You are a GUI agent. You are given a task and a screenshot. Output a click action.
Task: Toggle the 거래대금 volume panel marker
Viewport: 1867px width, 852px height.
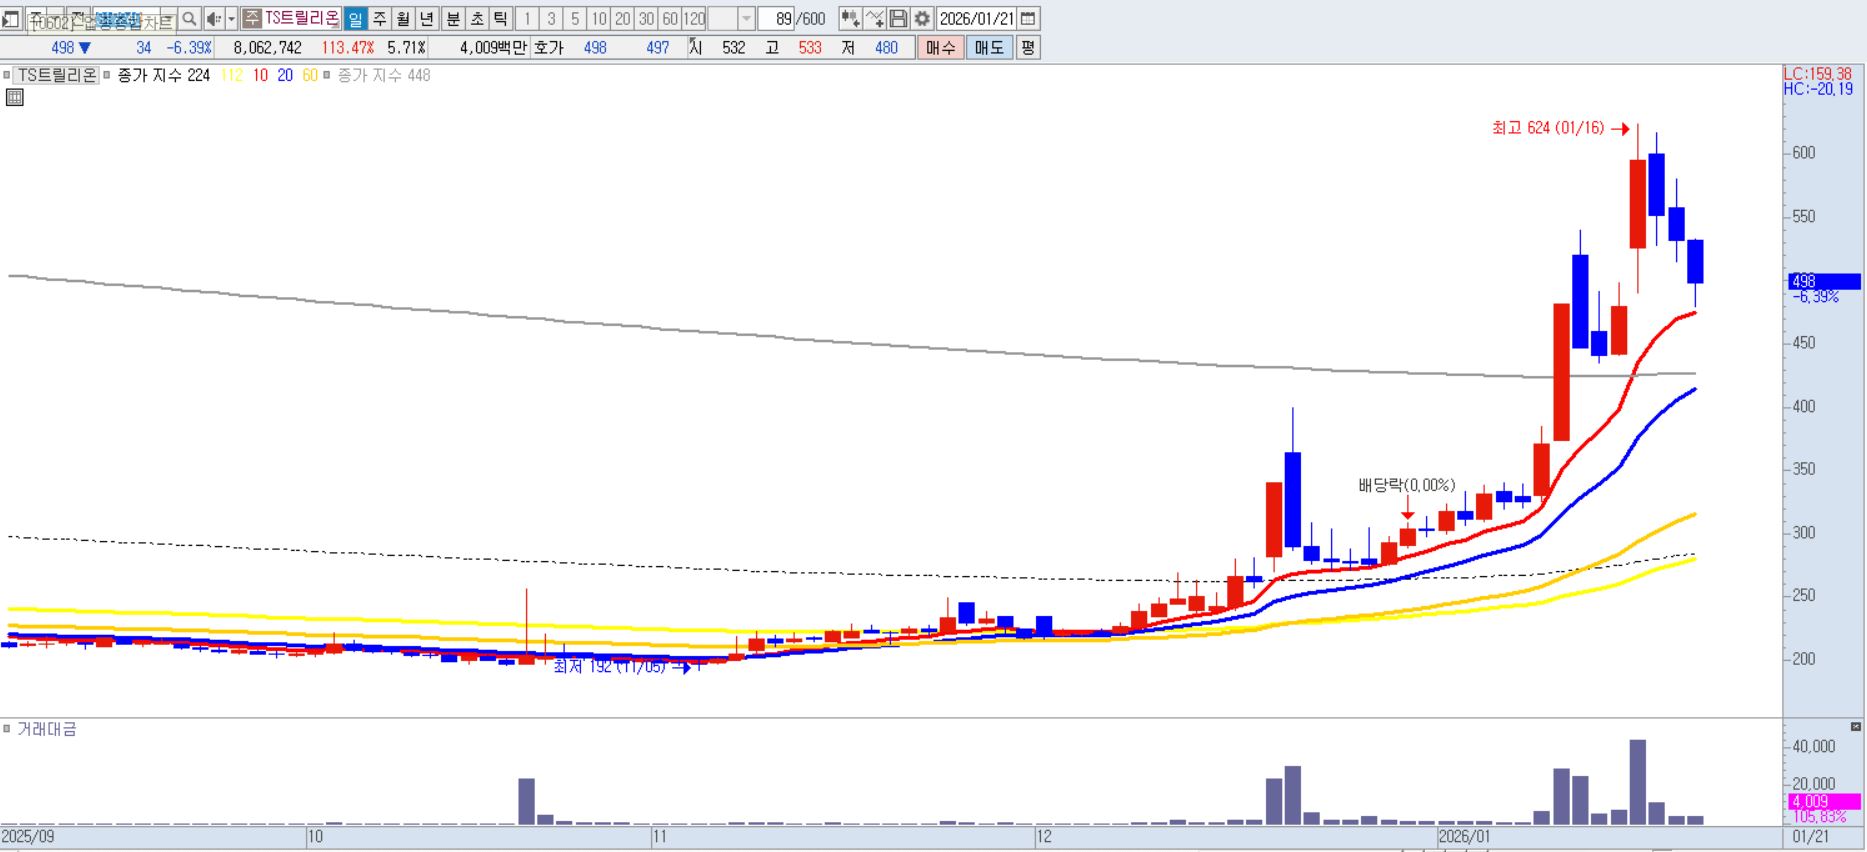click(7, 728)
